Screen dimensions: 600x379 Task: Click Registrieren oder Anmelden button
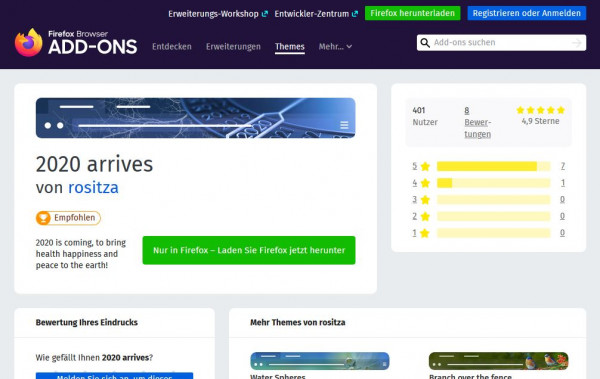527,13
